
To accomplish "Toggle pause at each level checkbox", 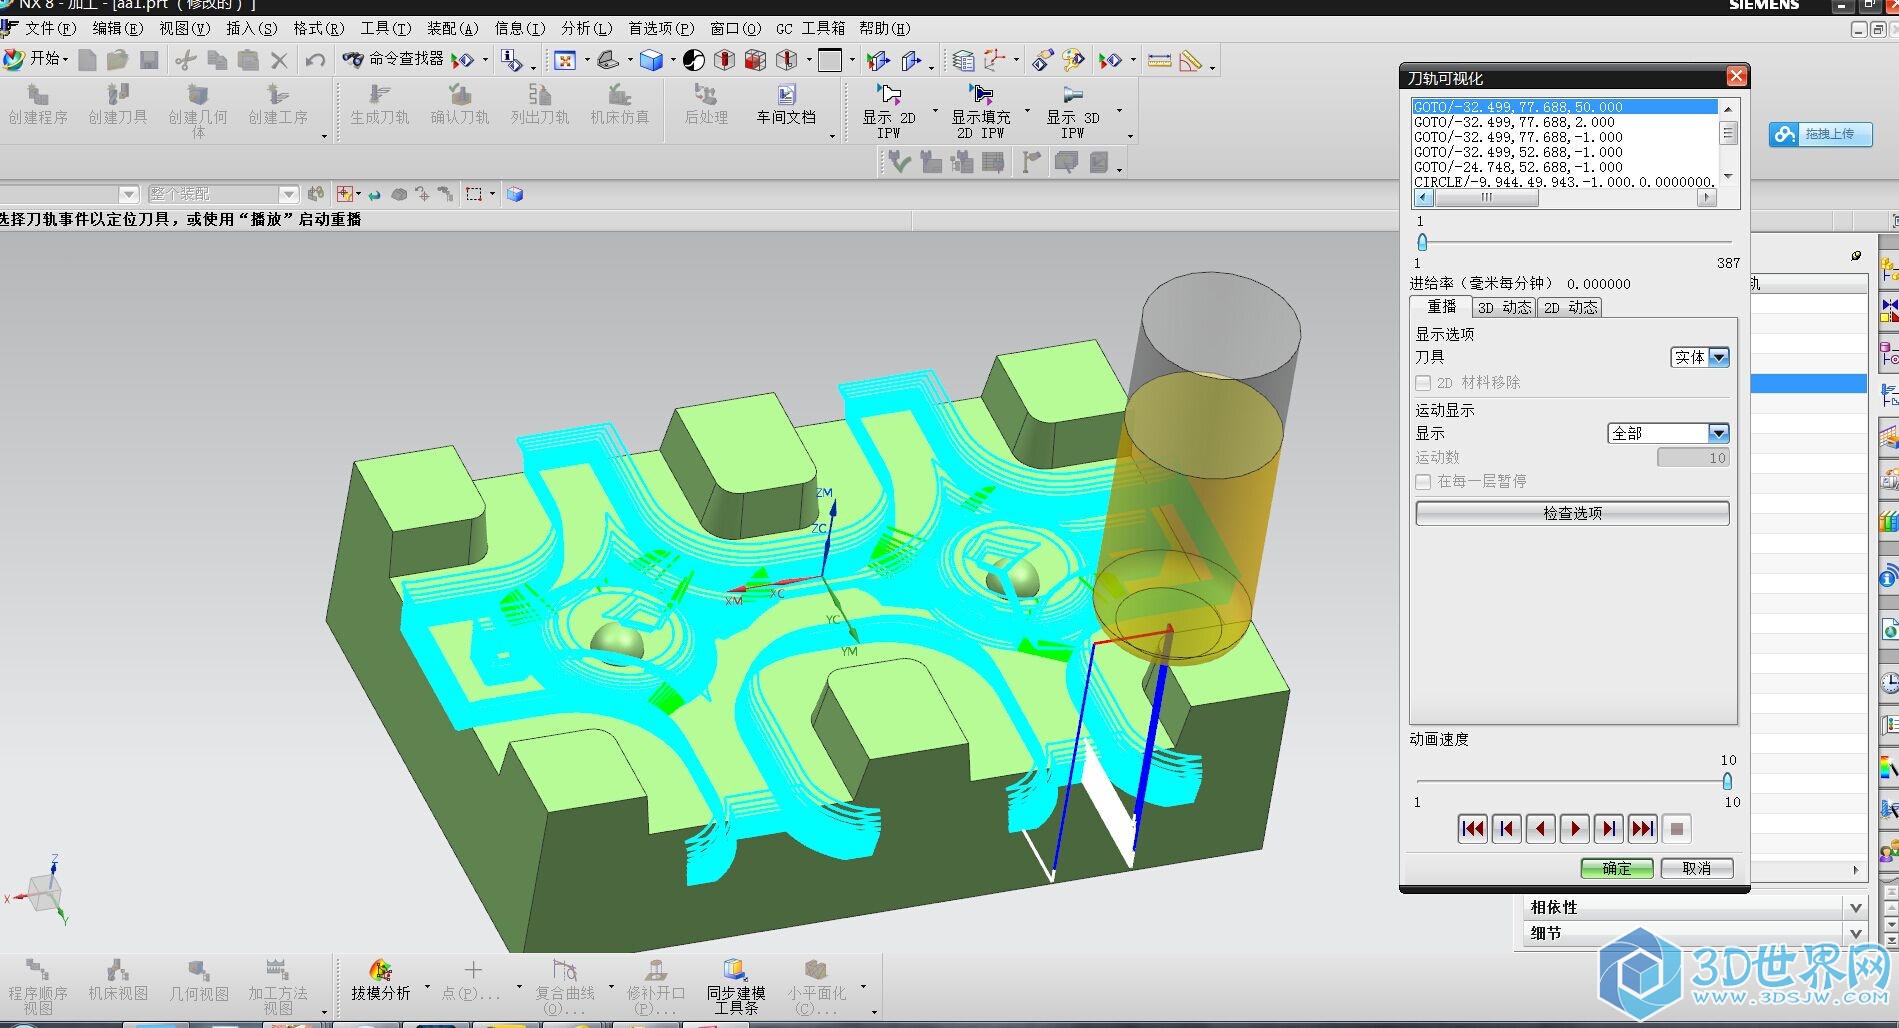I will [1423, 482].
